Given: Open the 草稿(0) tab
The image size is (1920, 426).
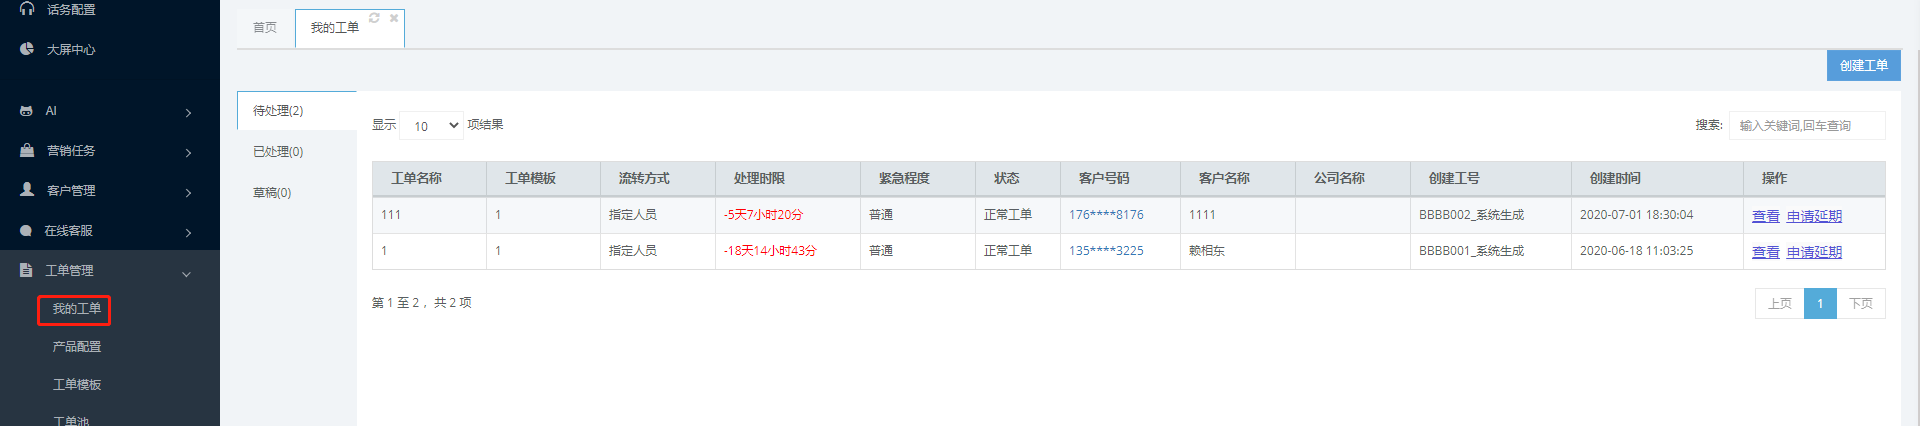Looking at the screenshot, I should tap(272, 193).
